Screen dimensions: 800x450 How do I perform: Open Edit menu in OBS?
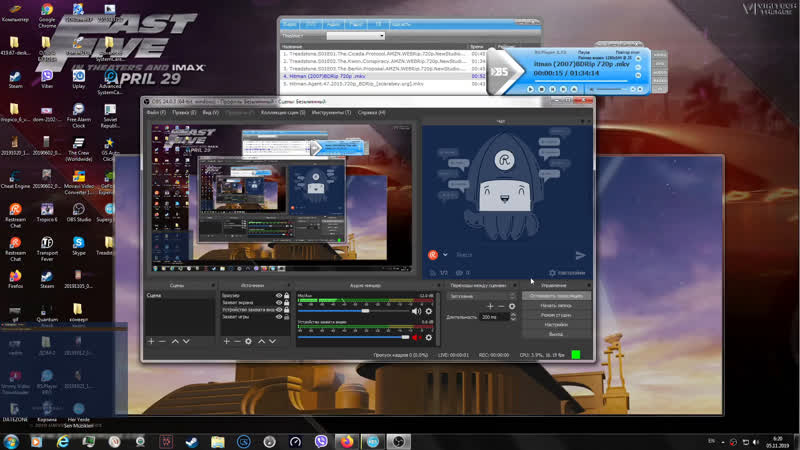pyautogui.click(x=184, y=112)
